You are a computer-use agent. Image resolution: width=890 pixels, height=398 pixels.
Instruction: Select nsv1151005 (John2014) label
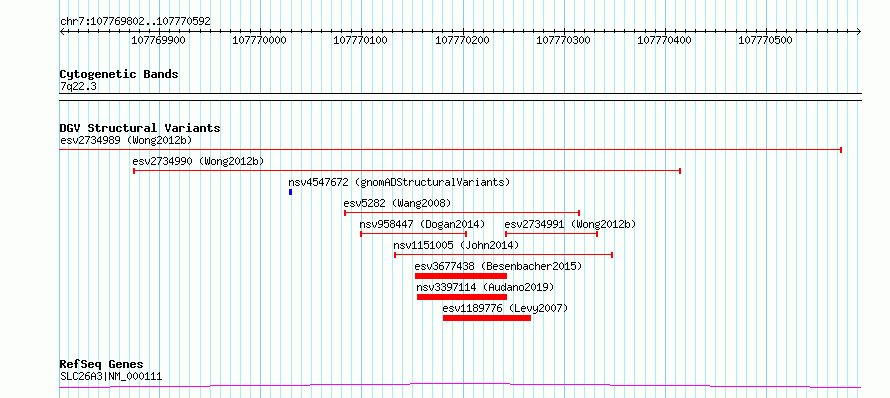[x=456, y=245]
